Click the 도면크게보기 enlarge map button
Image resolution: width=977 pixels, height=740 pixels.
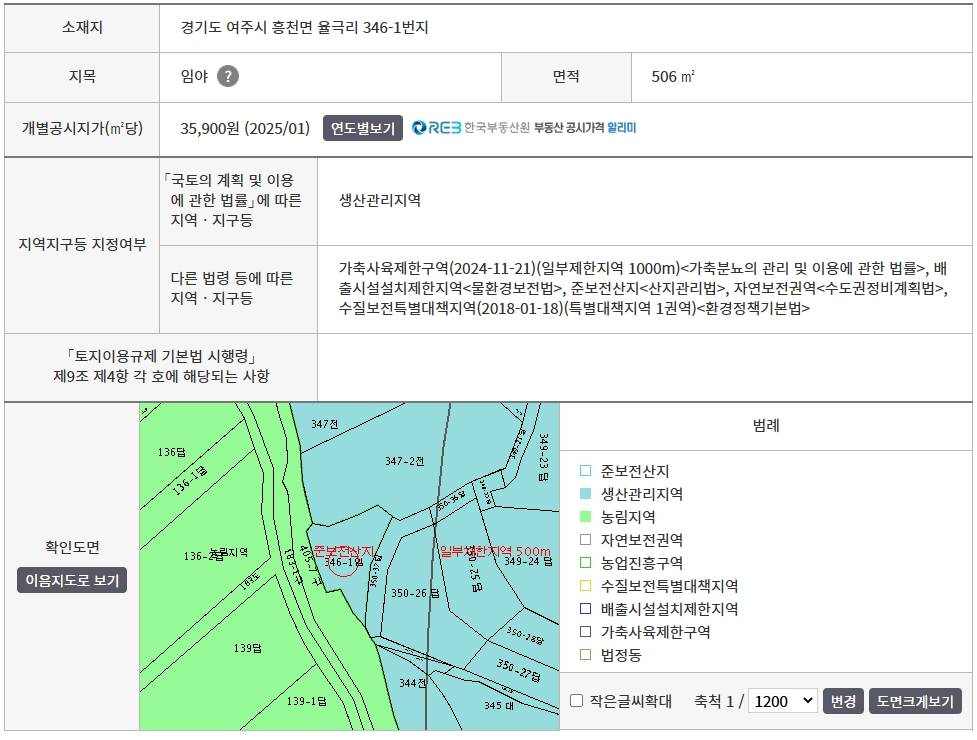pyautogui.click(x=915, y=701)
